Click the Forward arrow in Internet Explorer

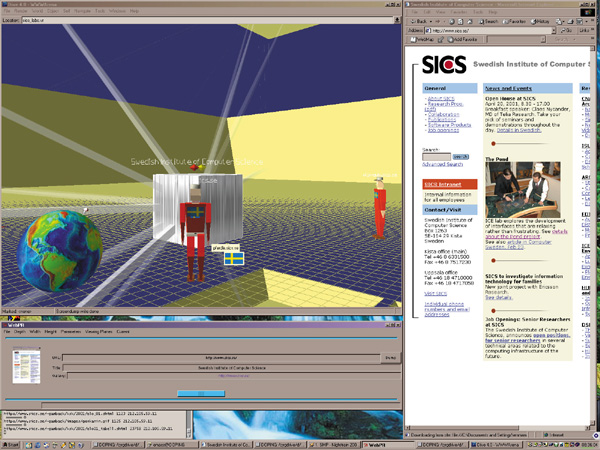[x=438, y=21]
